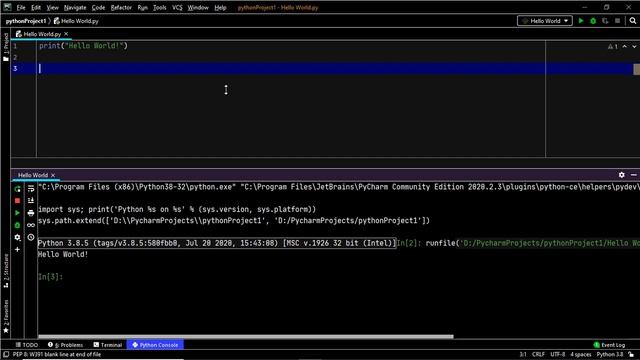Viewport: 640px width, 360px height.
Task: Open the Problems tool window
Action: point(65,345)
